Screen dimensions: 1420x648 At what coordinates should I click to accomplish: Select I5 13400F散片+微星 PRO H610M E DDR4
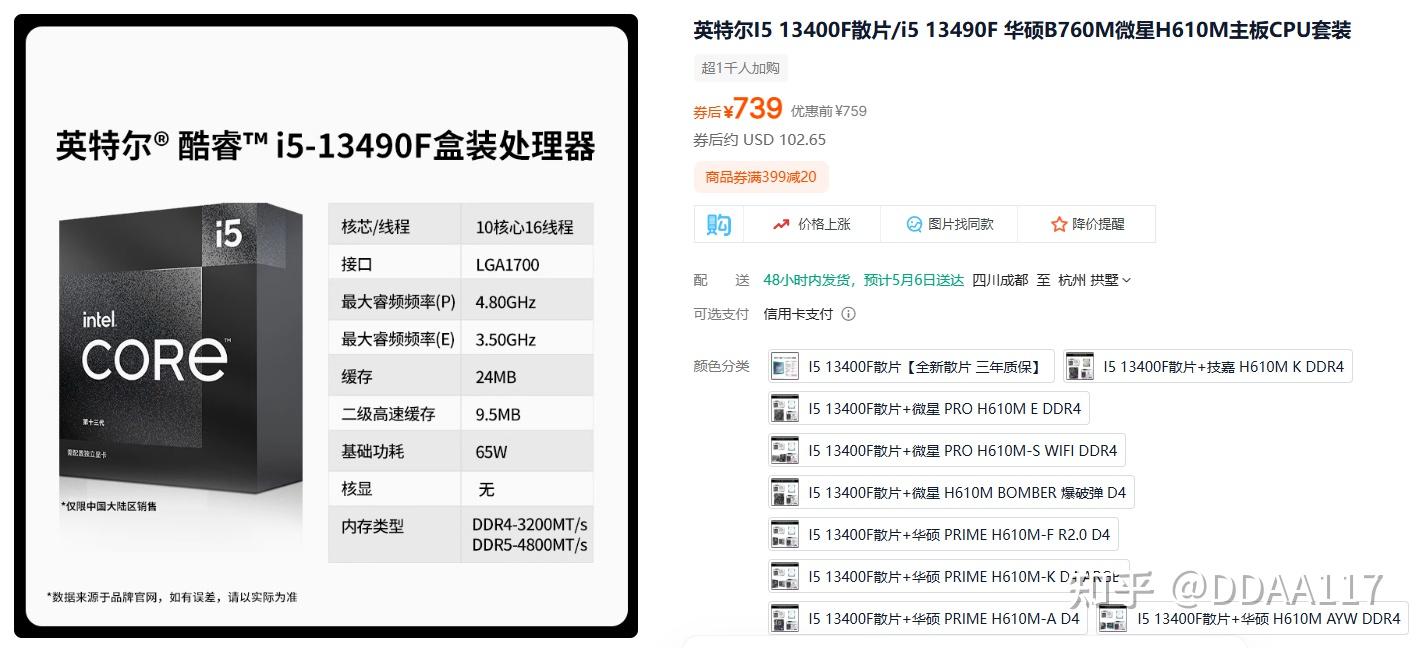pyautogui.click(x=929, y=408)
